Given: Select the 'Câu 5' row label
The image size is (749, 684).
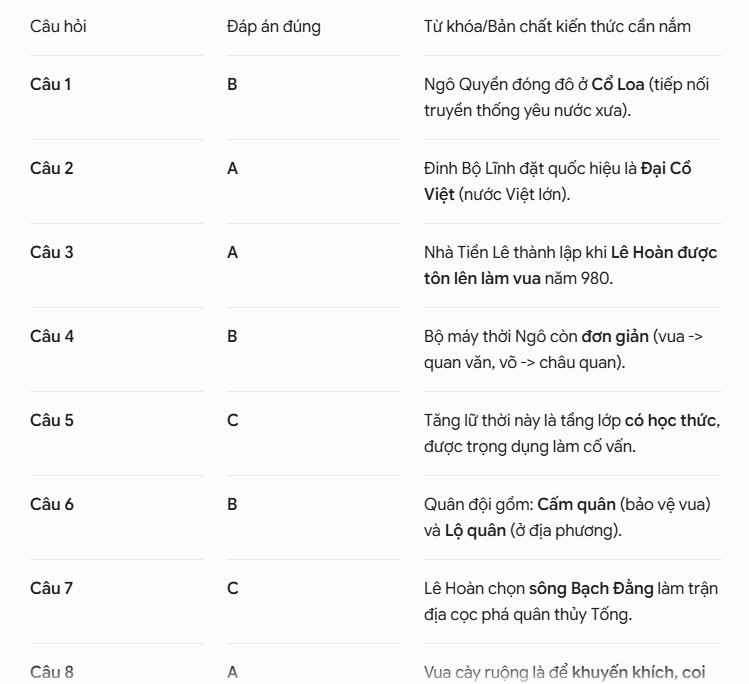Looking at the screenshot, I should click(x=52, y=421).
